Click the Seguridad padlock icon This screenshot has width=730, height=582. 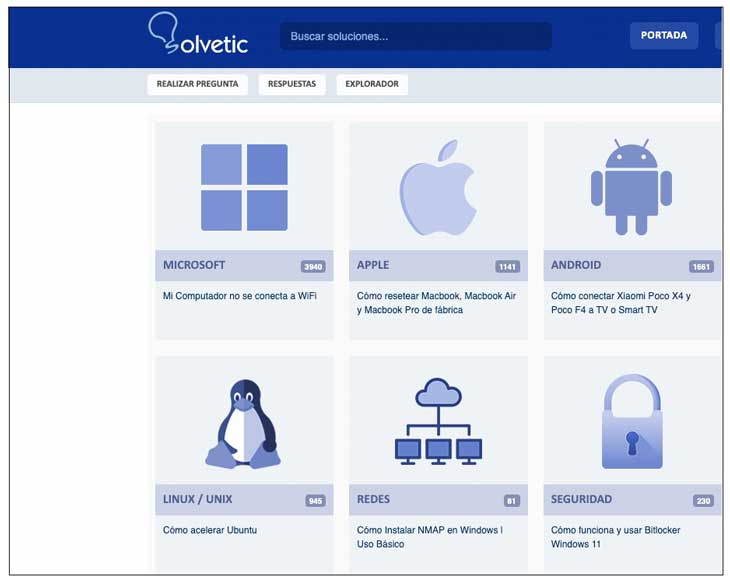pyautogui.click(x=632, y=421)
